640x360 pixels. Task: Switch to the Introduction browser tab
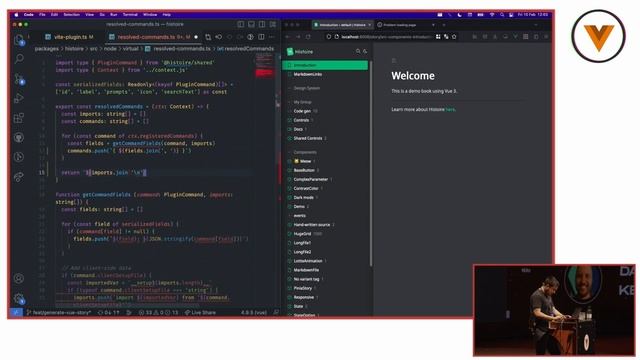[x=342, y=25]
